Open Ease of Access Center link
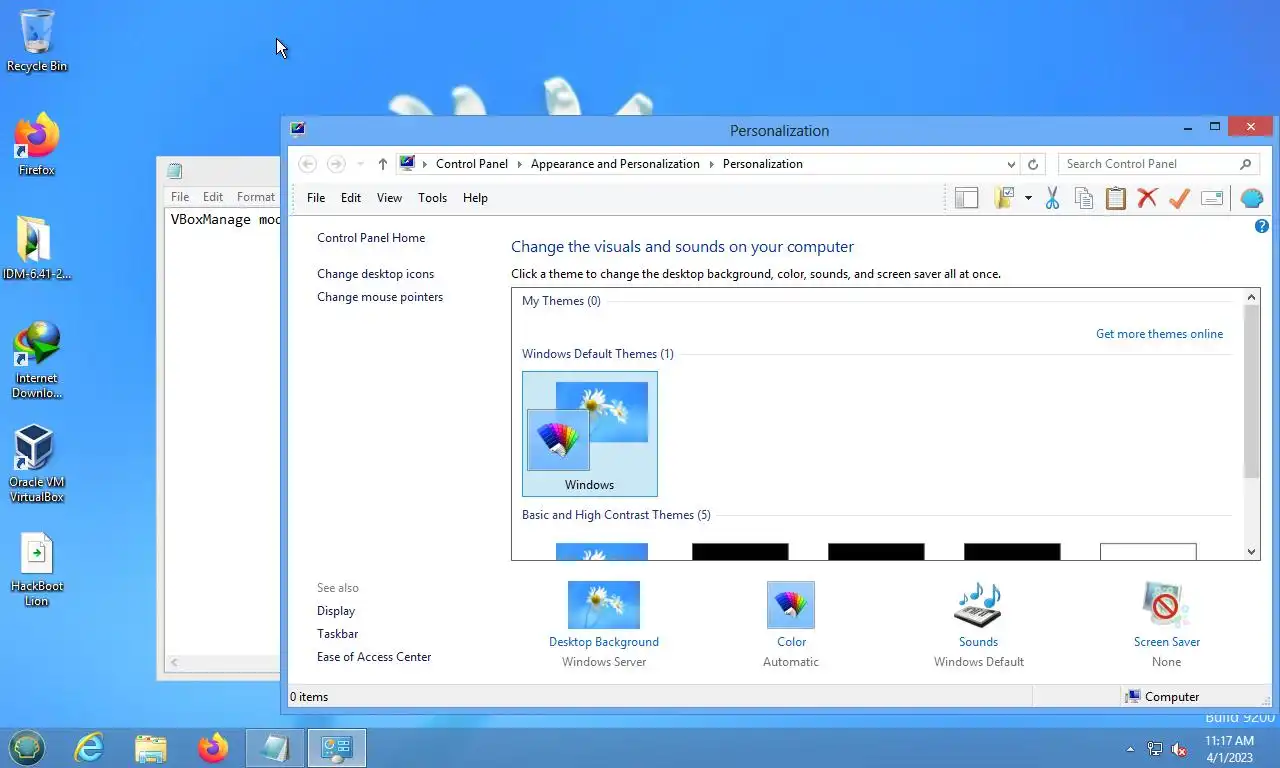Image resolution: width=1280 pixels, height=768 pixels. [x=374, y=657]
